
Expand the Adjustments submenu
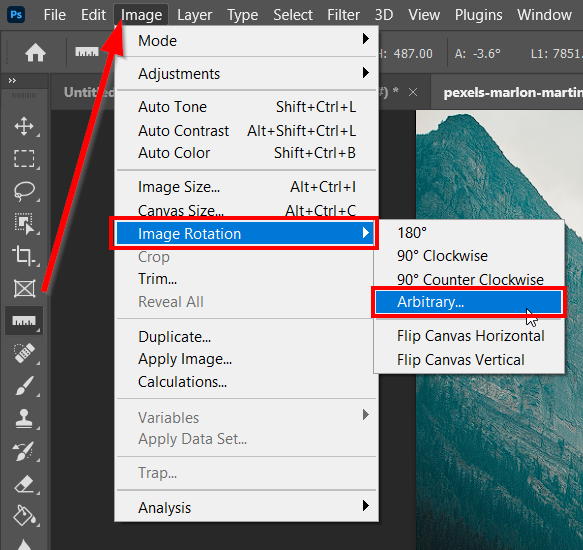click(247, 74)
